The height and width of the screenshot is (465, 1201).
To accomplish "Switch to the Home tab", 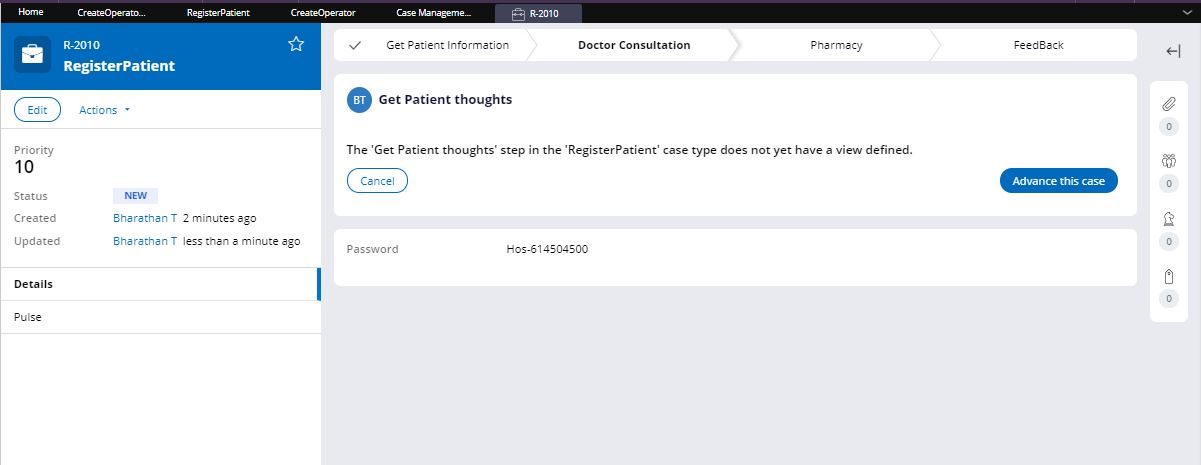I will click(31, 13).
